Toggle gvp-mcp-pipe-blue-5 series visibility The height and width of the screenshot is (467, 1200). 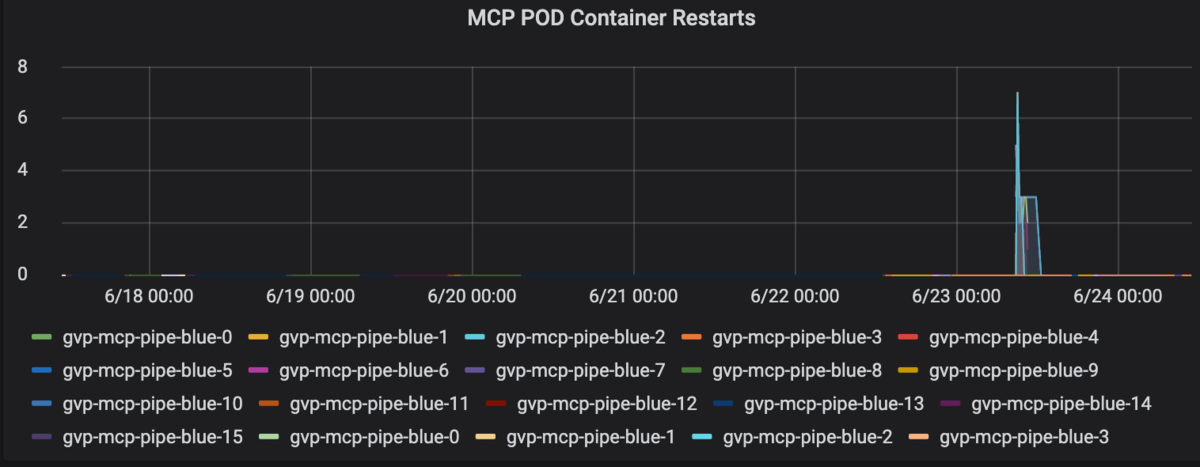(147, 372)
